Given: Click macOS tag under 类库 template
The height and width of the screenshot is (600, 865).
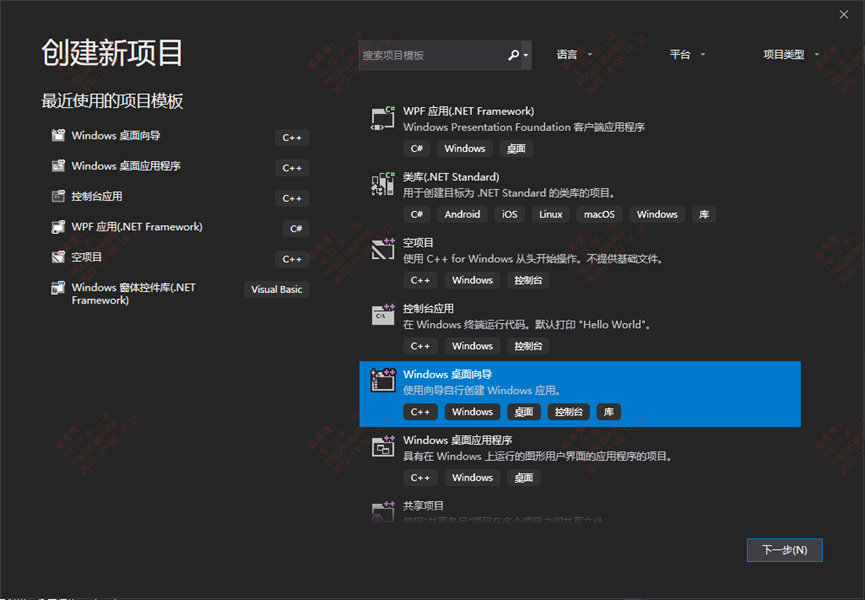Looking at the screenshot, I should point(599,215).
